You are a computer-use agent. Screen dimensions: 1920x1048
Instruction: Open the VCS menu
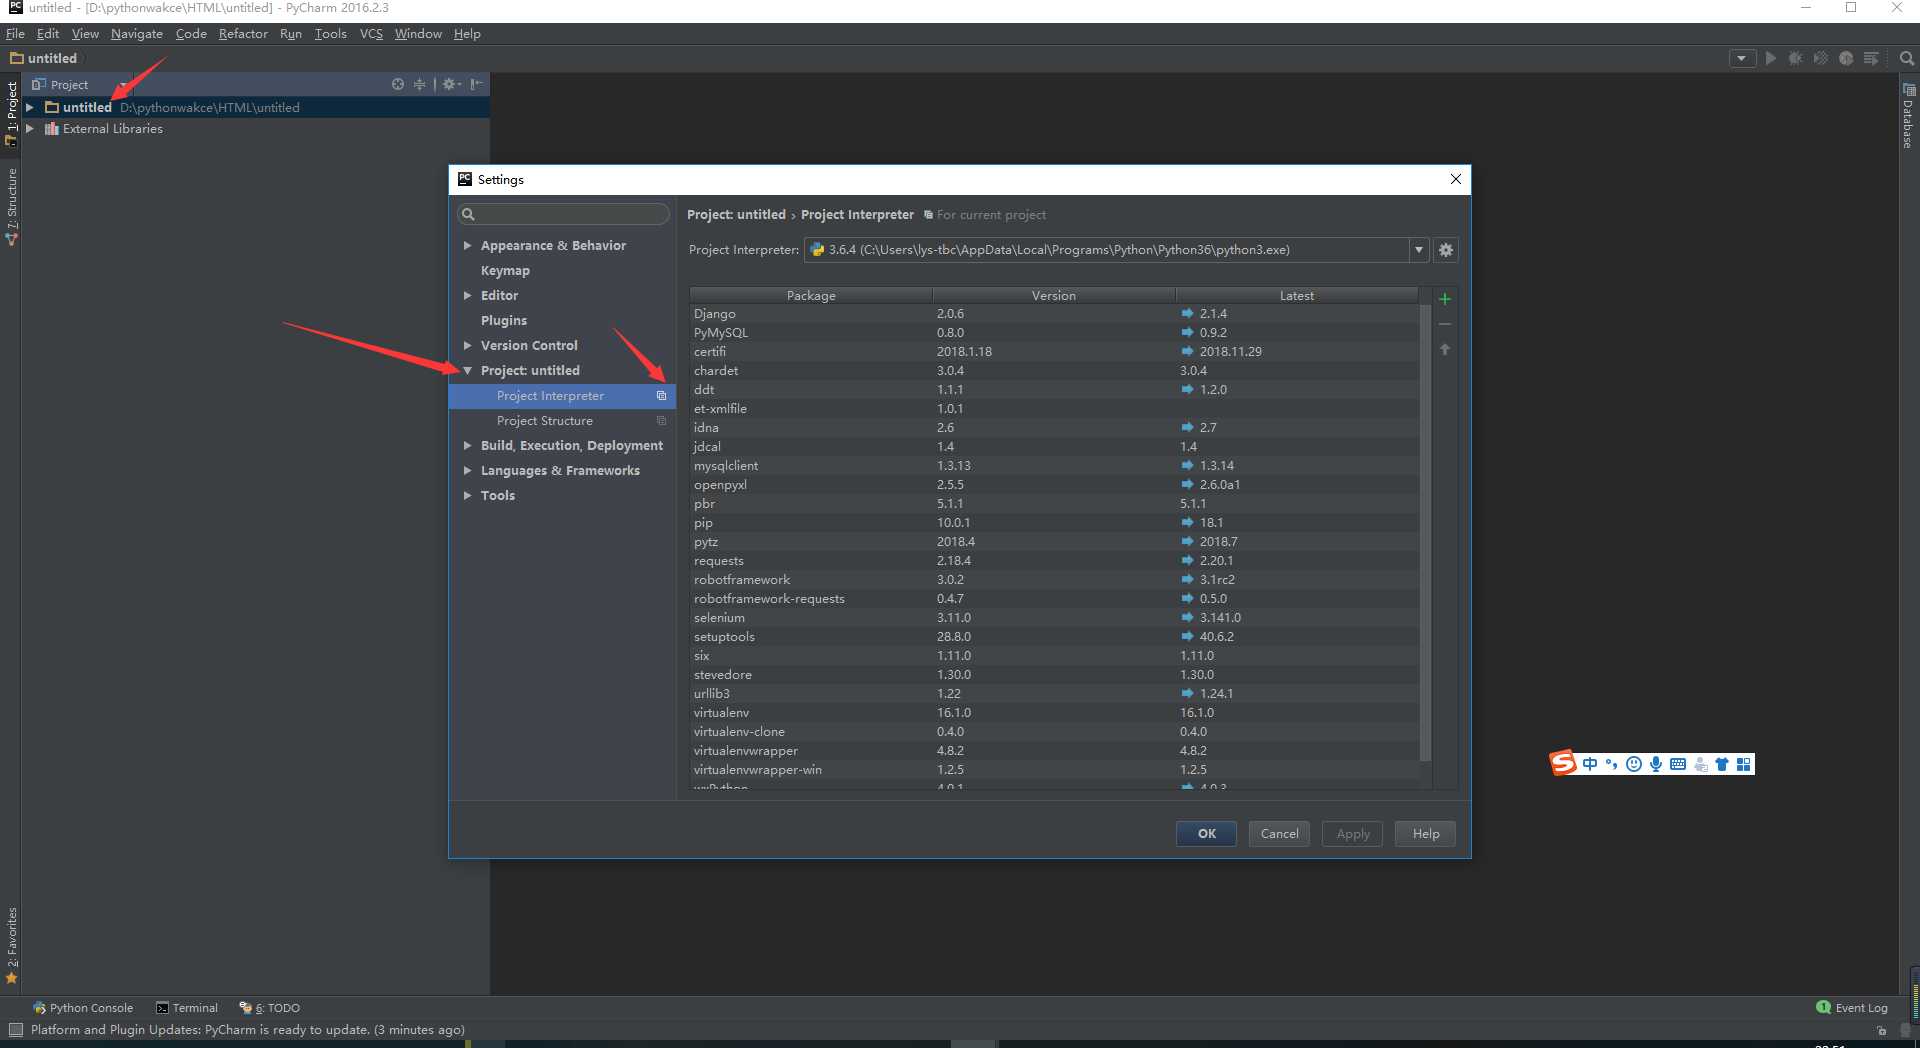pyautogui.click(x=371, y=33)
